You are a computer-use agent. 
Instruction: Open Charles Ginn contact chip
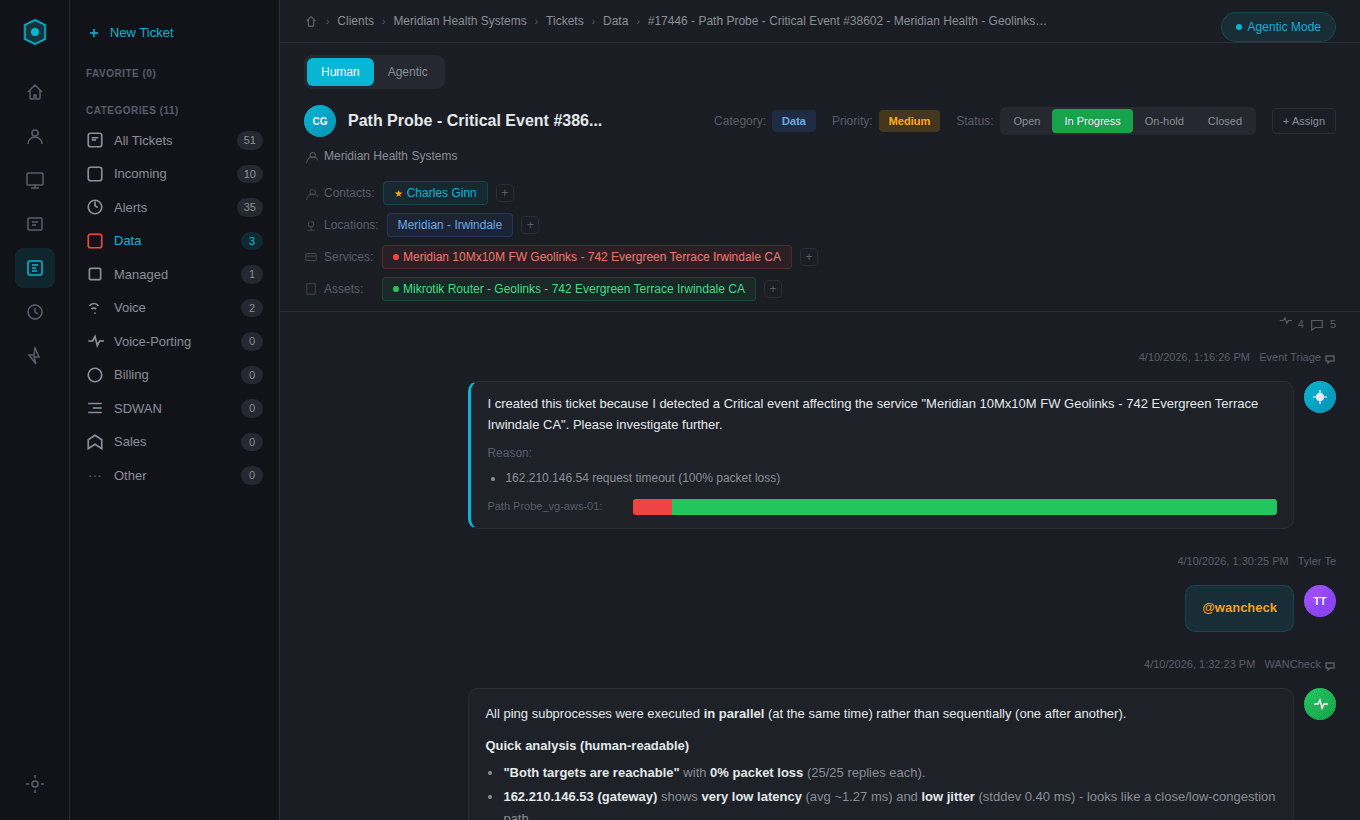click(x=435, y=193)
